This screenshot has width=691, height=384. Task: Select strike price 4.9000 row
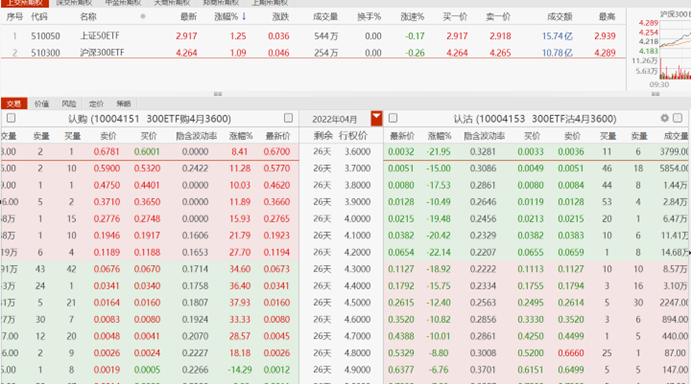(357, 369)
